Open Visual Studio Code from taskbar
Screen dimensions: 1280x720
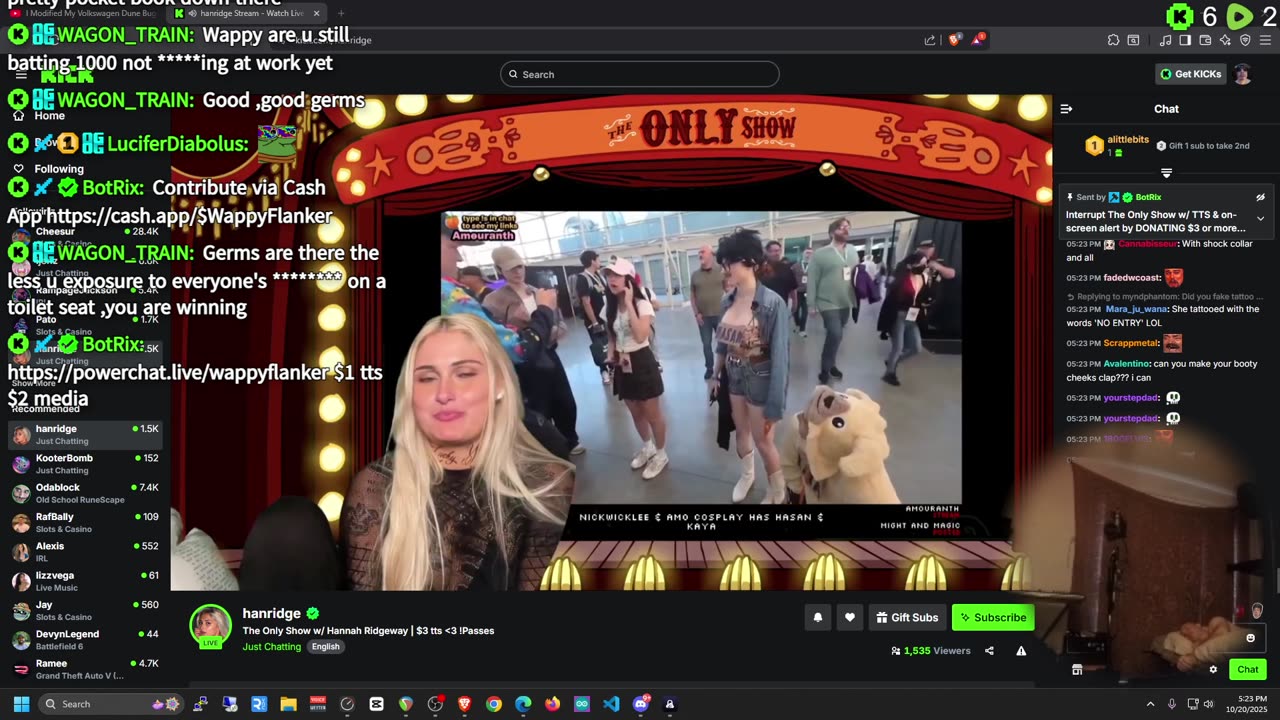coord(611,704)
